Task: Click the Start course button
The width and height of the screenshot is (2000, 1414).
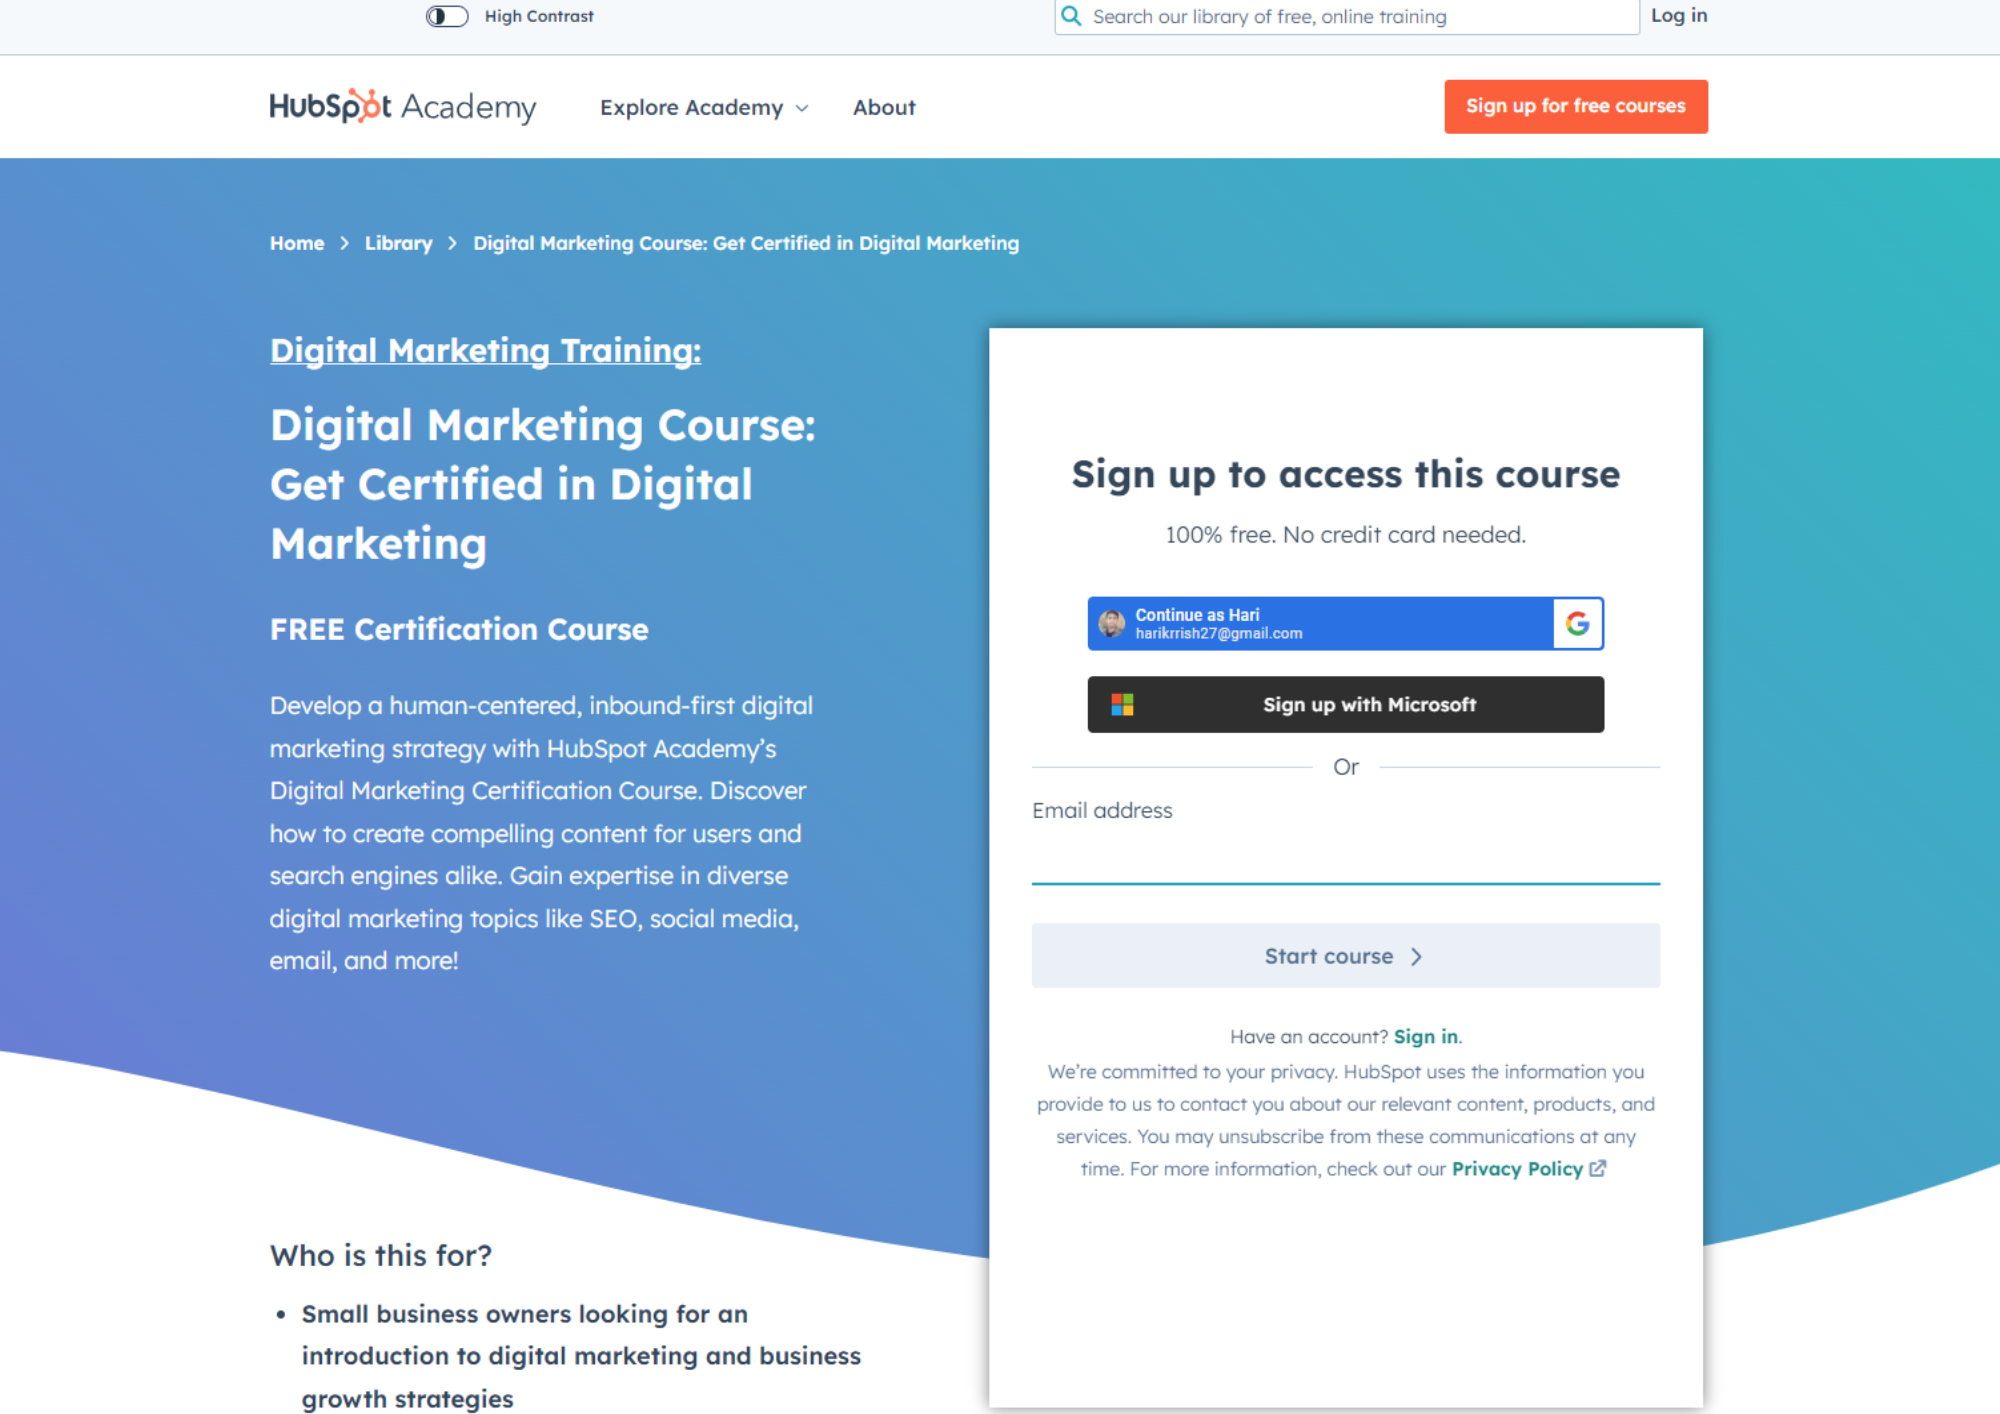Action: (x=1345, y=956)
